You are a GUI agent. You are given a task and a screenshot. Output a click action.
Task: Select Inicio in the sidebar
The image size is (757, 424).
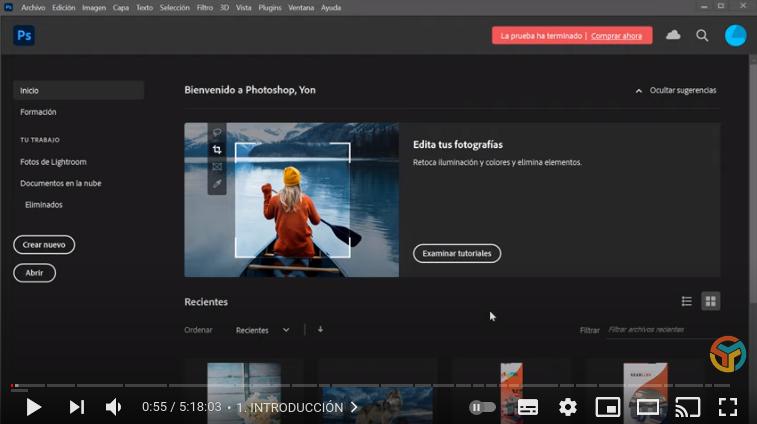coord(78,90)
